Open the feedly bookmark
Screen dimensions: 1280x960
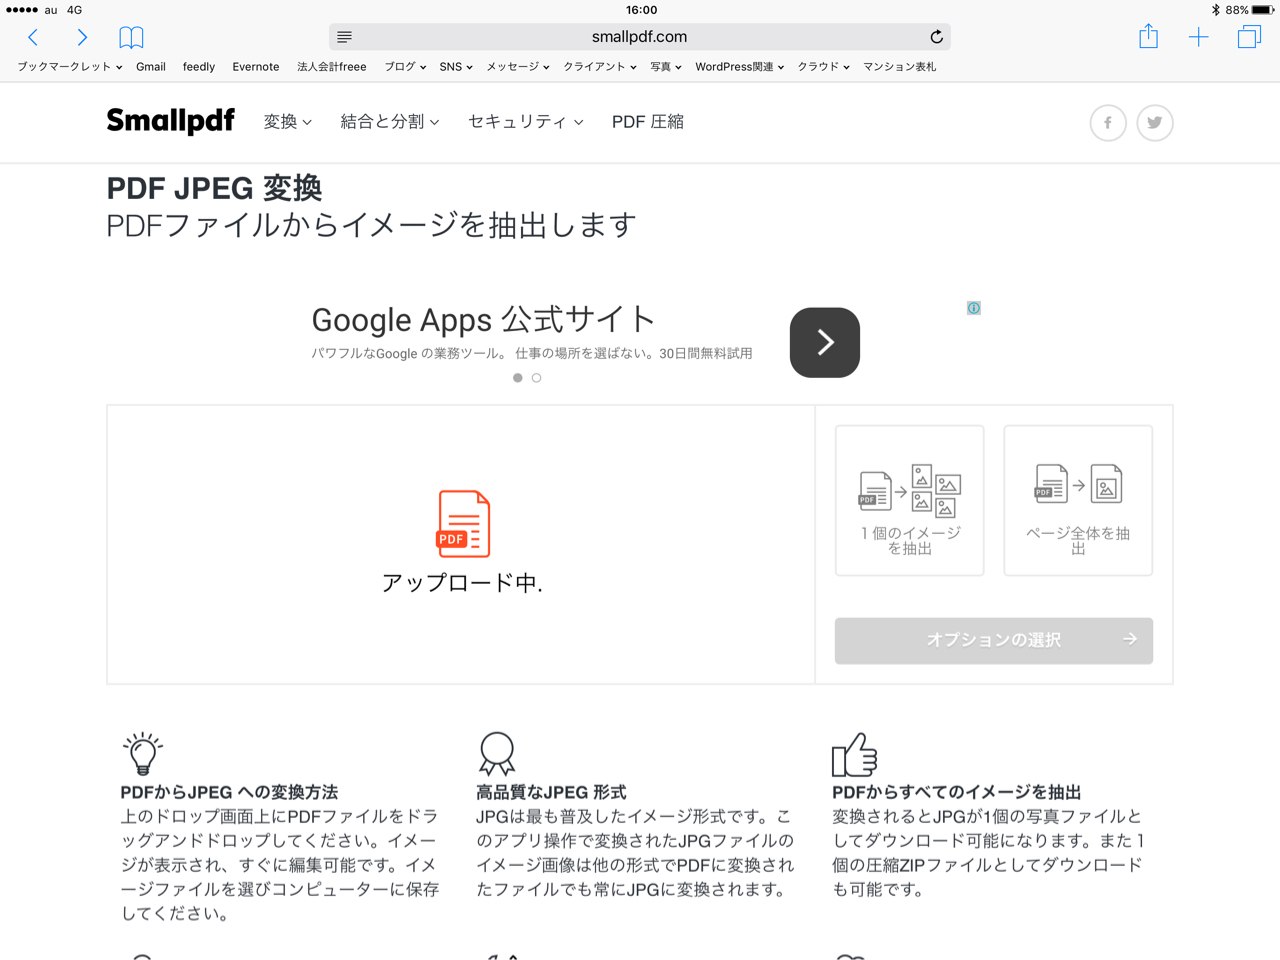click(x=199, y=67)
